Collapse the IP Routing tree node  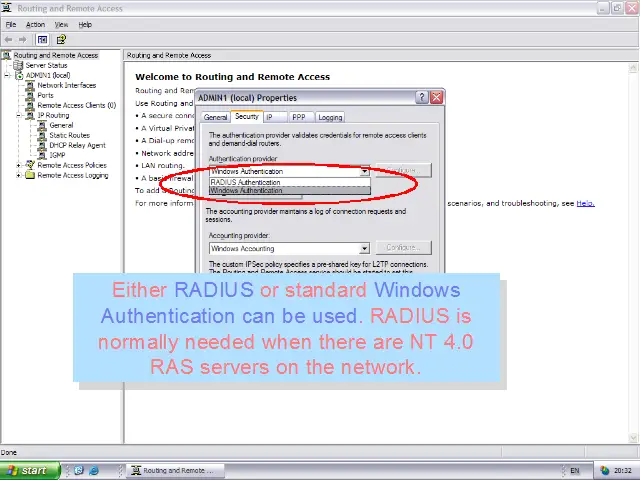tap(19, 116)
